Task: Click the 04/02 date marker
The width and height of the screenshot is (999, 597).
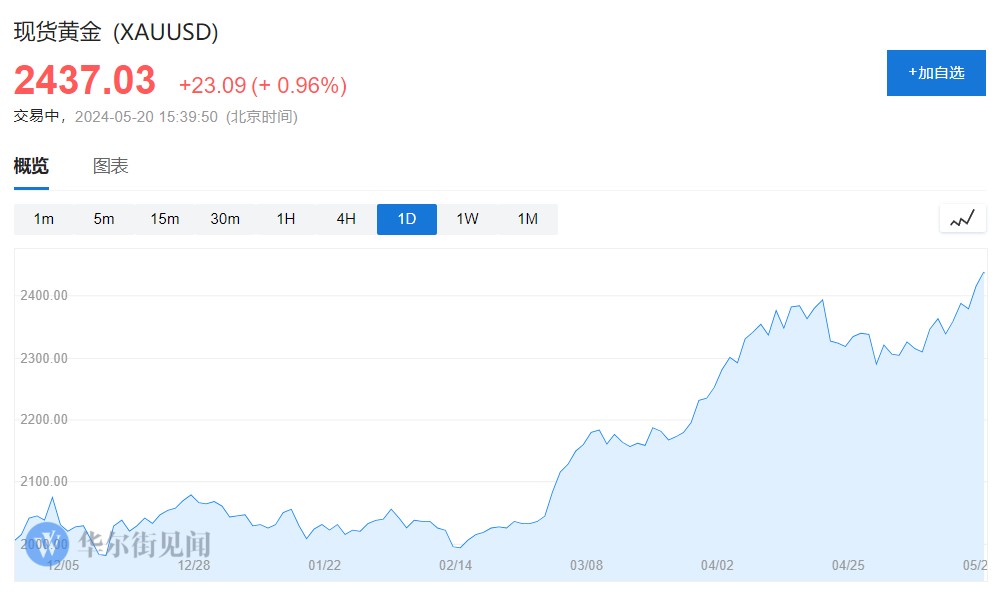Action: pyautogui.click(x=717, y=565)
